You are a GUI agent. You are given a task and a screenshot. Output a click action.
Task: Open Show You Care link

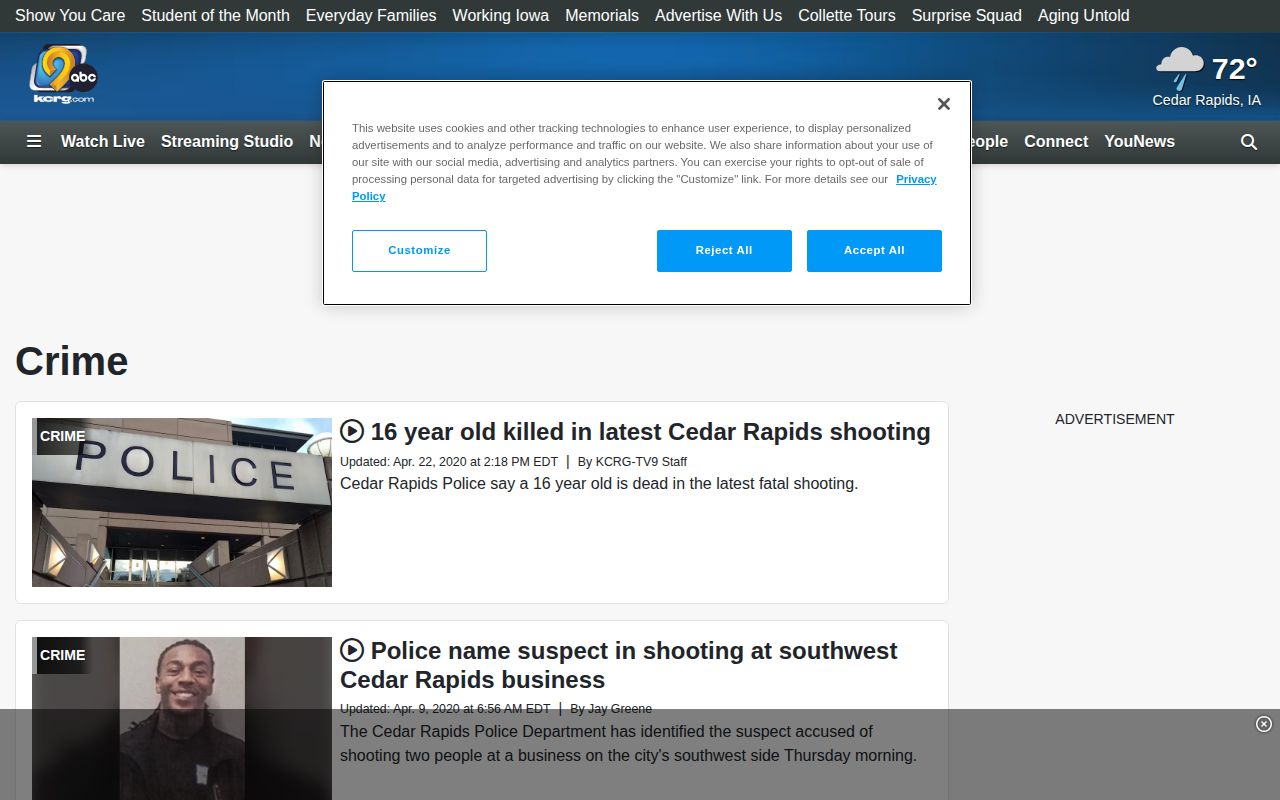(x=70, y=15)
